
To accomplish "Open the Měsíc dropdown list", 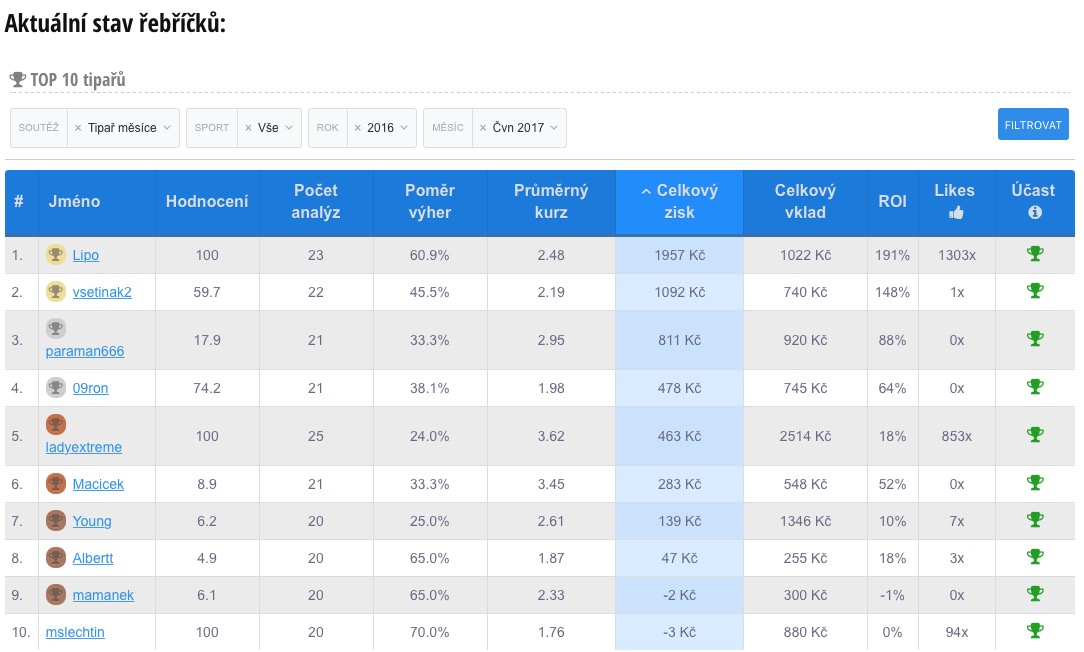I will (554, 128).
